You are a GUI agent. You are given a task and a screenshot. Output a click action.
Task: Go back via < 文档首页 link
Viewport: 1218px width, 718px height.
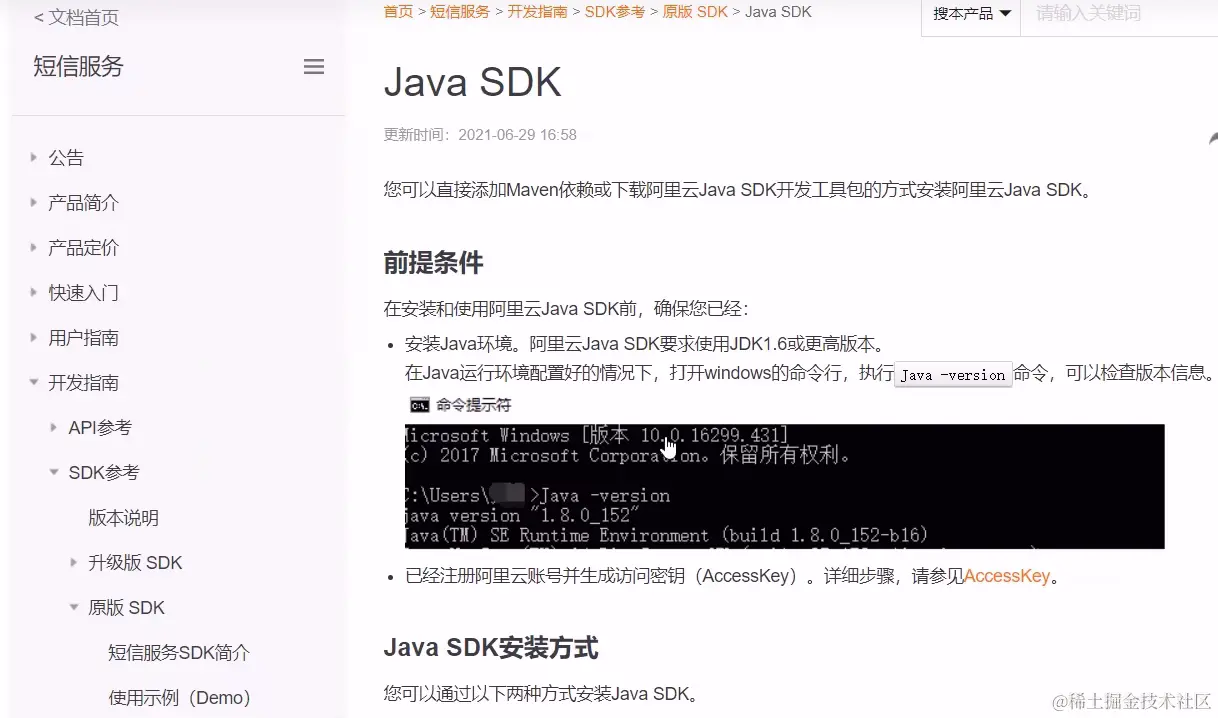pos(76,17)
